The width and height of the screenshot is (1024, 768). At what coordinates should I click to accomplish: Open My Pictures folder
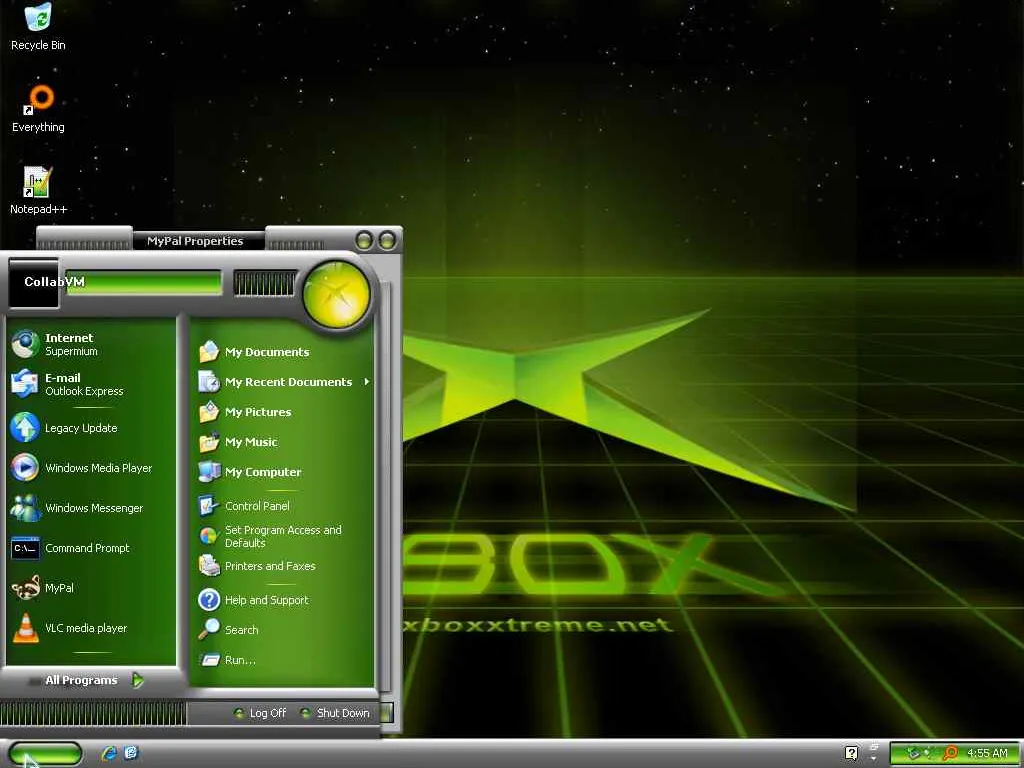(x=283, y=412)
